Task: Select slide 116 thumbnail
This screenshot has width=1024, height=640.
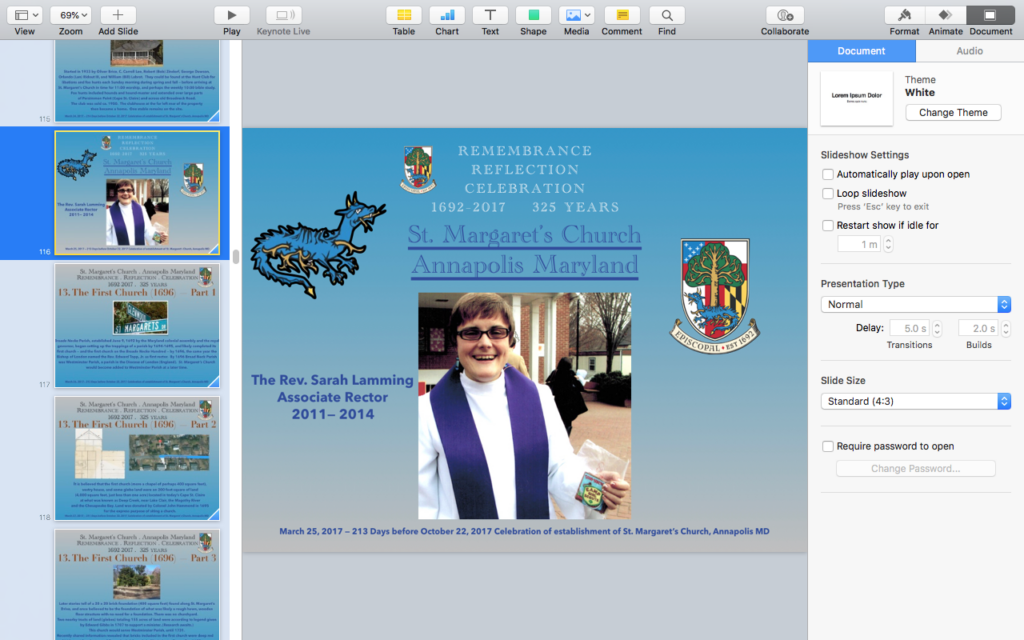Action: (x=137, y=193)
